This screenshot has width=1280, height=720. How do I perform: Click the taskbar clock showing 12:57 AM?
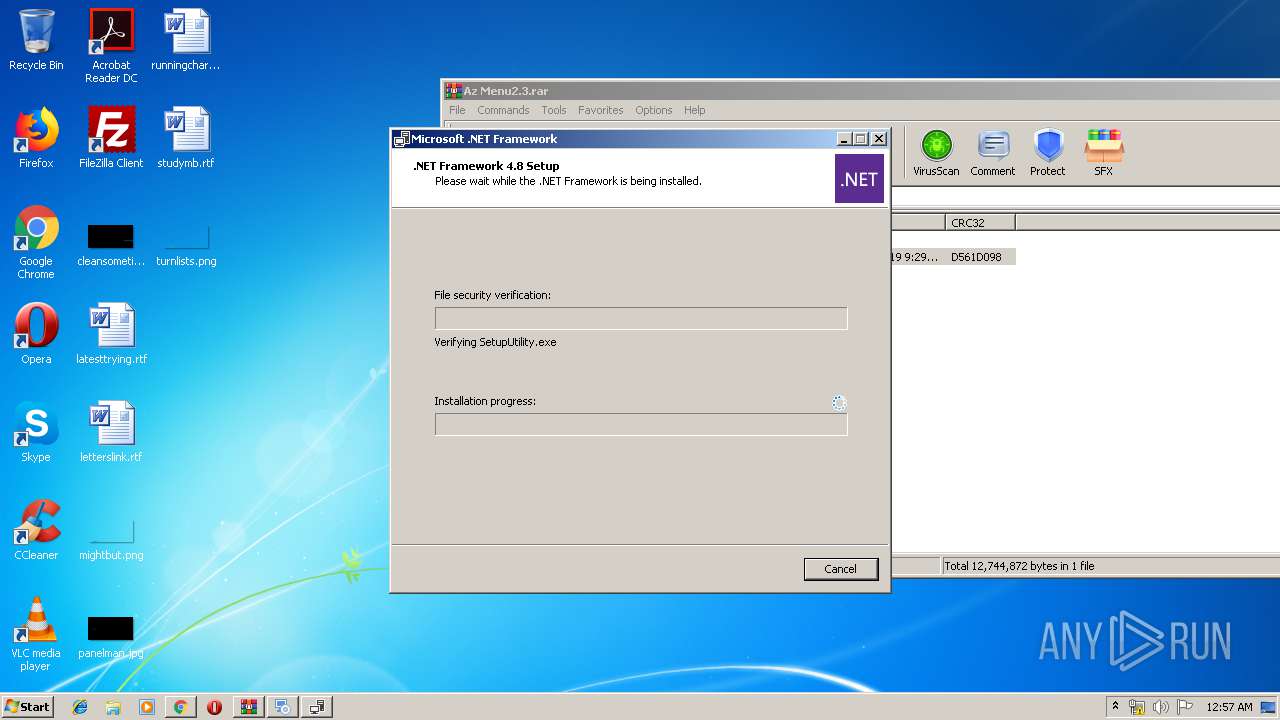(x=1229, y=707)
